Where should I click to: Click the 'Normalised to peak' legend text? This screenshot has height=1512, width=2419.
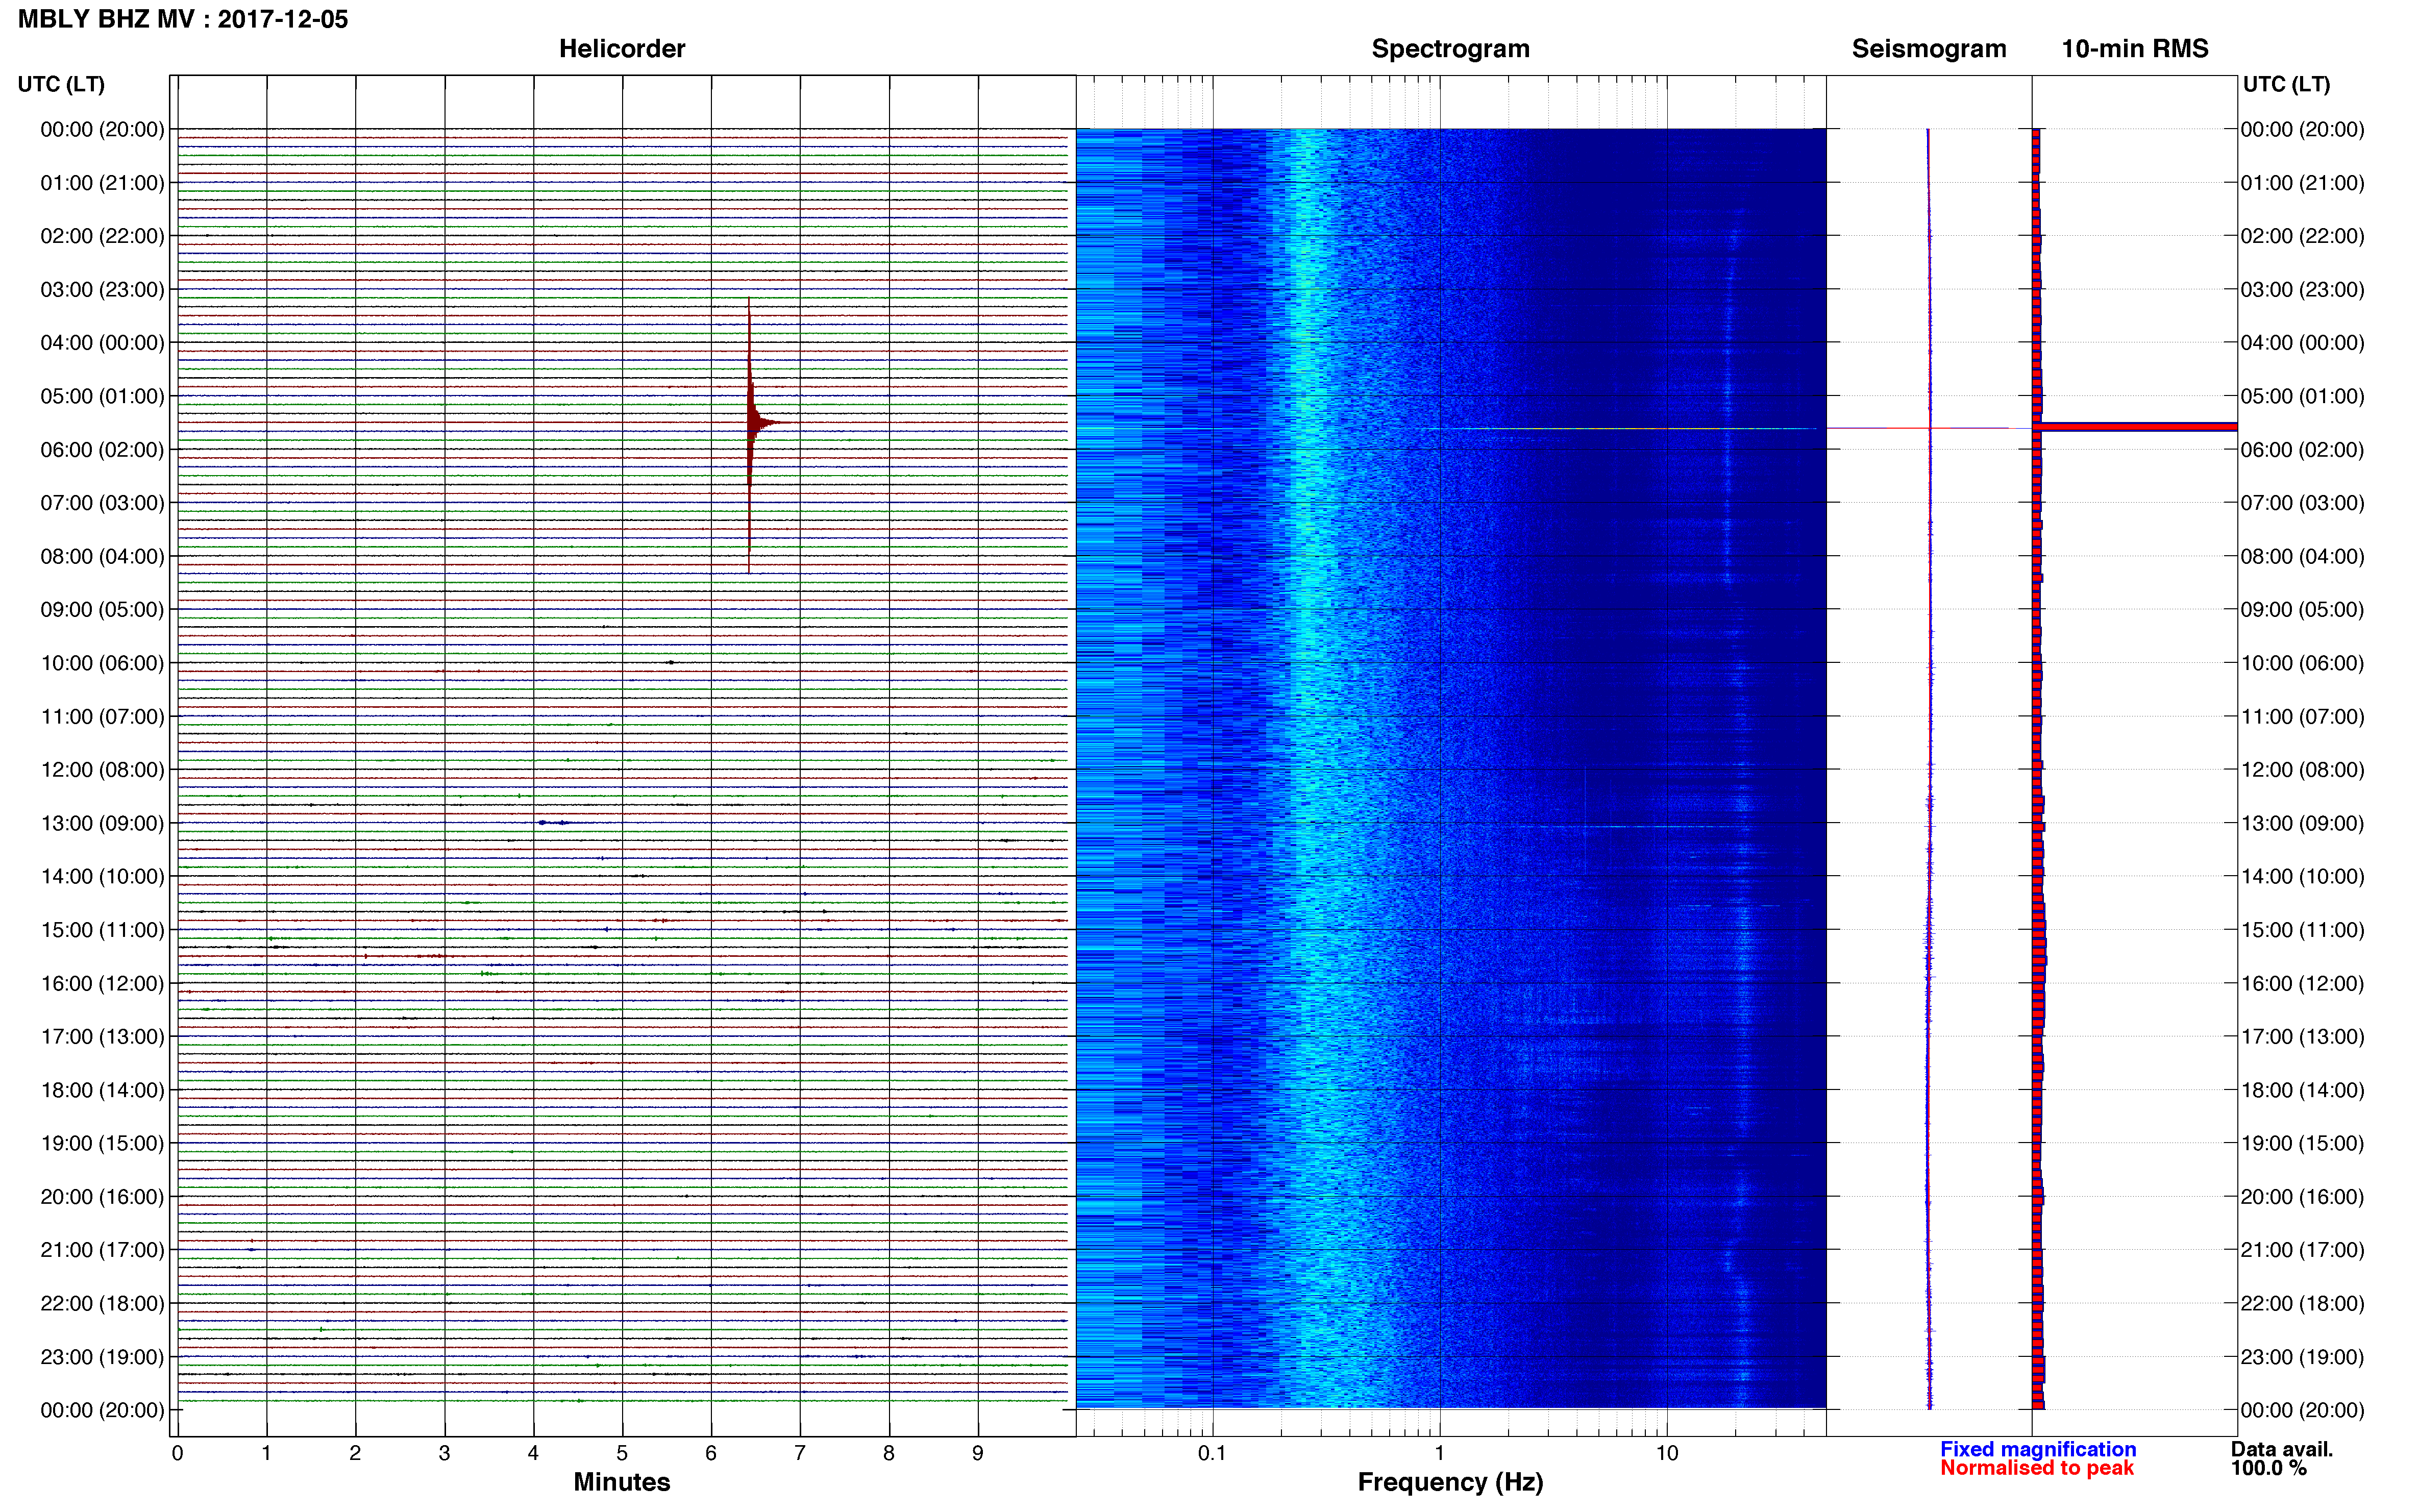pos(2037,1468)
